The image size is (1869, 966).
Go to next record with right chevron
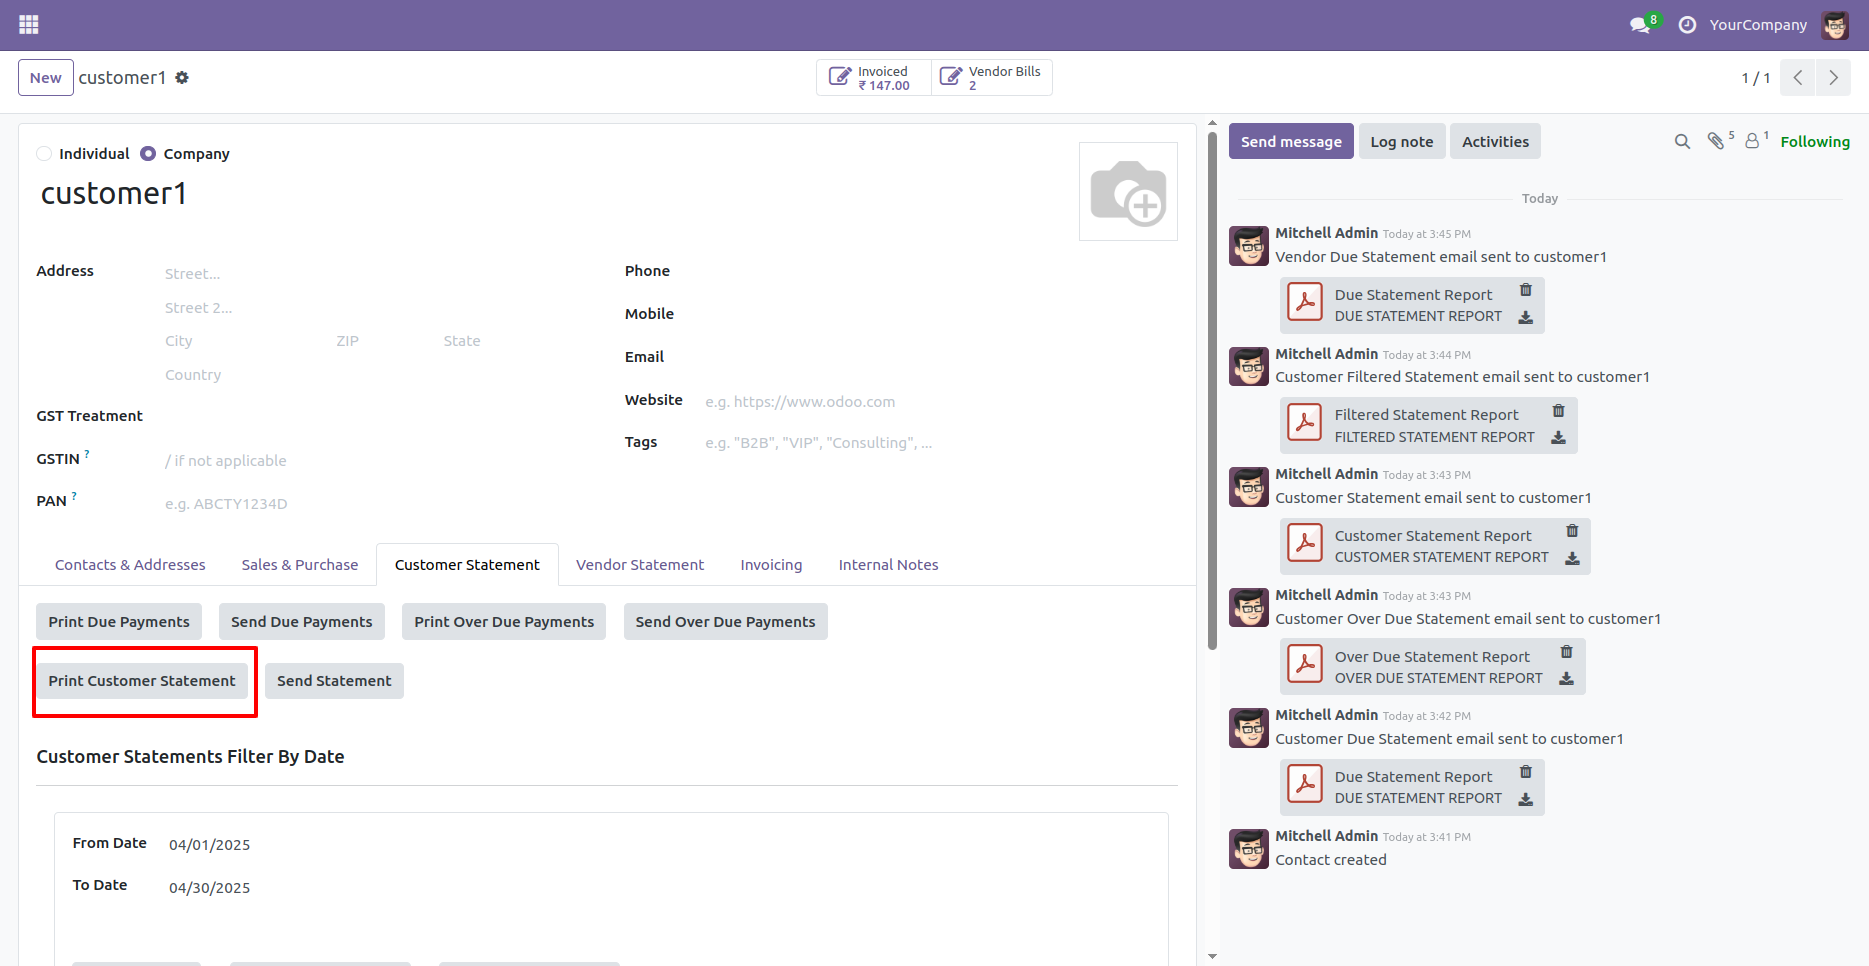1832,77
